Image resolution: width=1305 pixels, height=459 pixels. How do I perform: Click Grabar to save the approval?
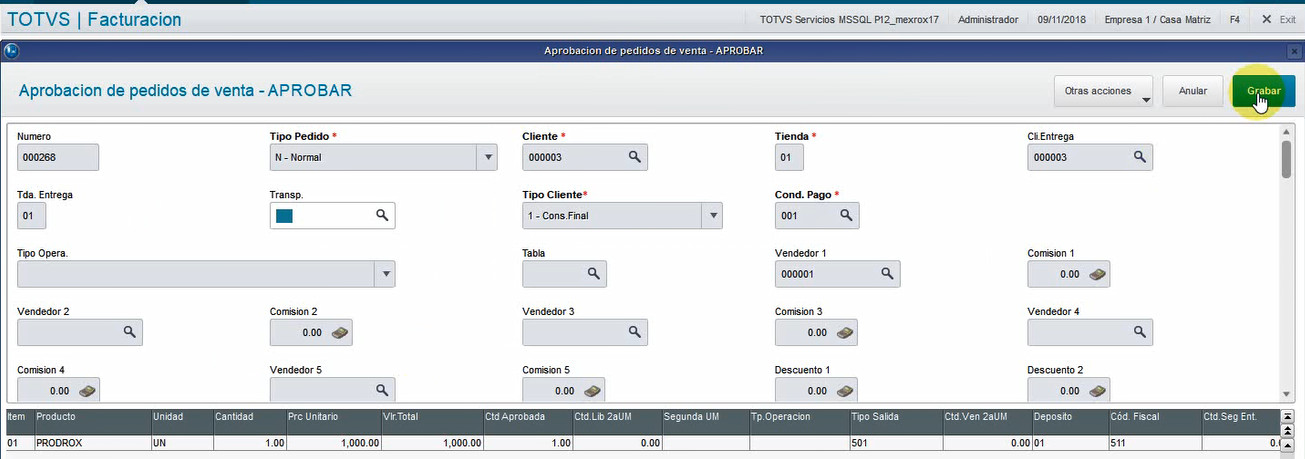click(1263, 91)
